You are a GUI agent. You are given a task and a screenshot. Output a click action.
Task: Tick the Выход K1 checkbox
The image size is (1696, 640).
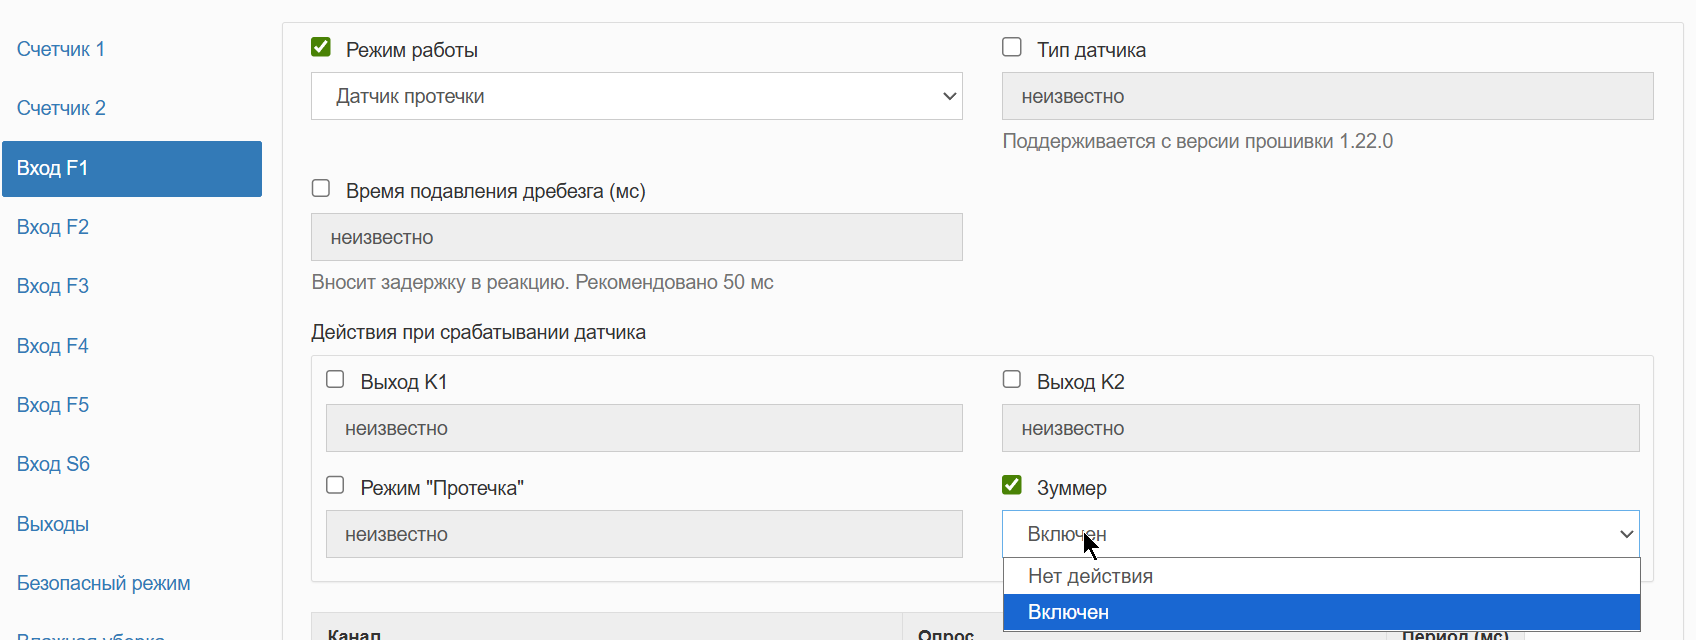(335, 379)
